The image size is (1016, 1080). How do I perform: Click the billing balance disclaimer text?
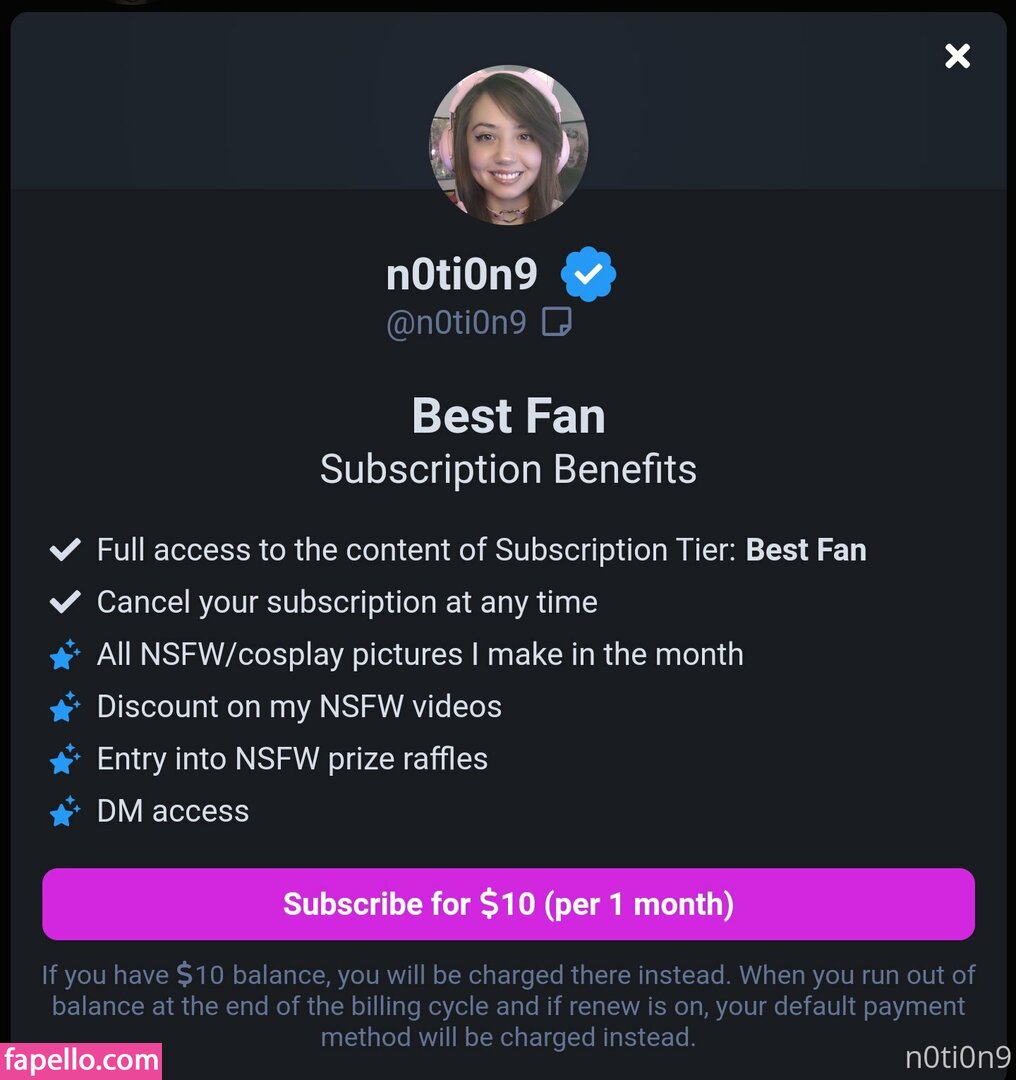tap(508, 1005)
